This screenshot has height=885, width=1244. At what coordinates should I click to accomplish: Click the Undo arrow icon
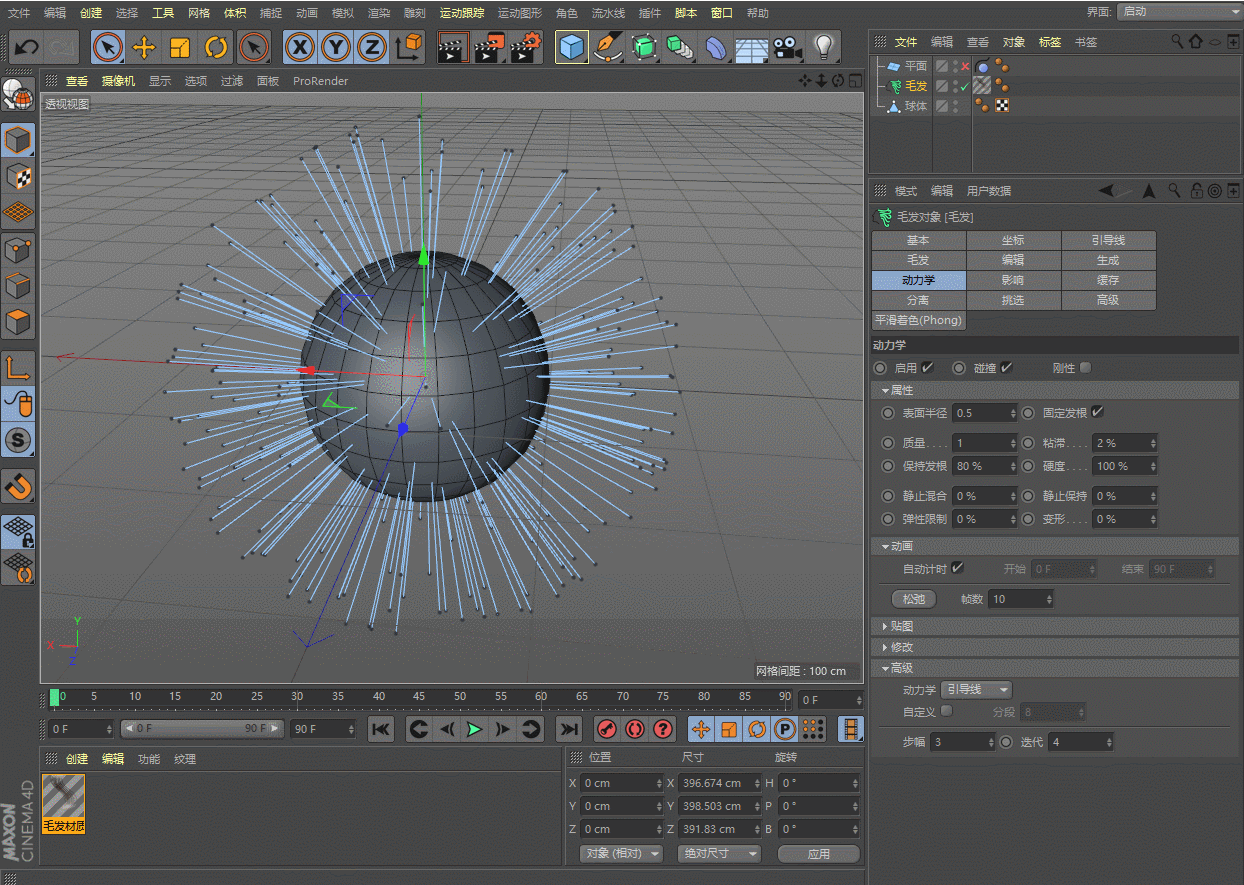[x=26, y=47]
